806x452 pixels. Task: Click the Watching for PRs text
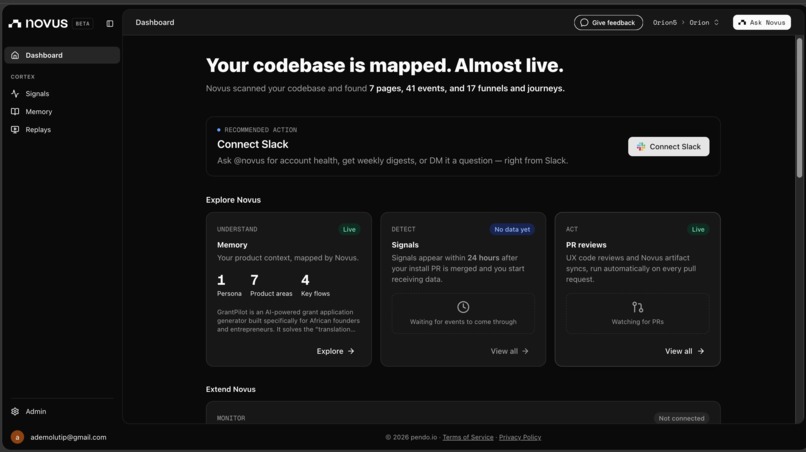tap(637, 322)
